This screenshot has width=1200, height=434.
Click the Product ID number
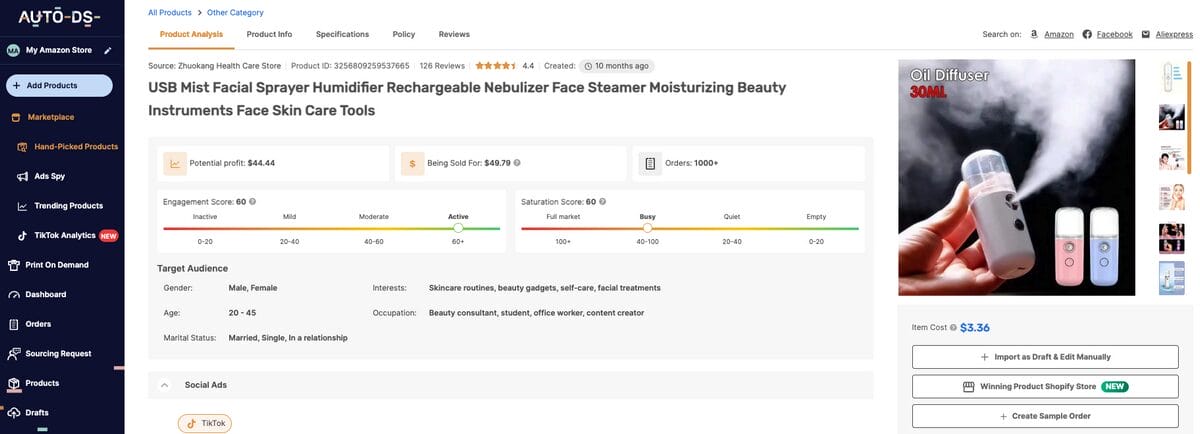(x=372, y=66)
